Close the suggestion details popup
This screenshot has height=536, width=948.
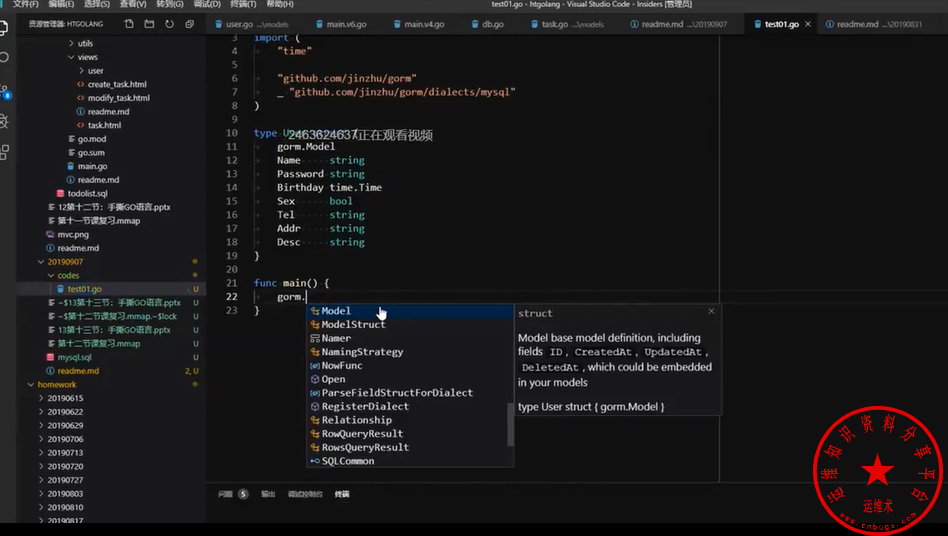711,312
